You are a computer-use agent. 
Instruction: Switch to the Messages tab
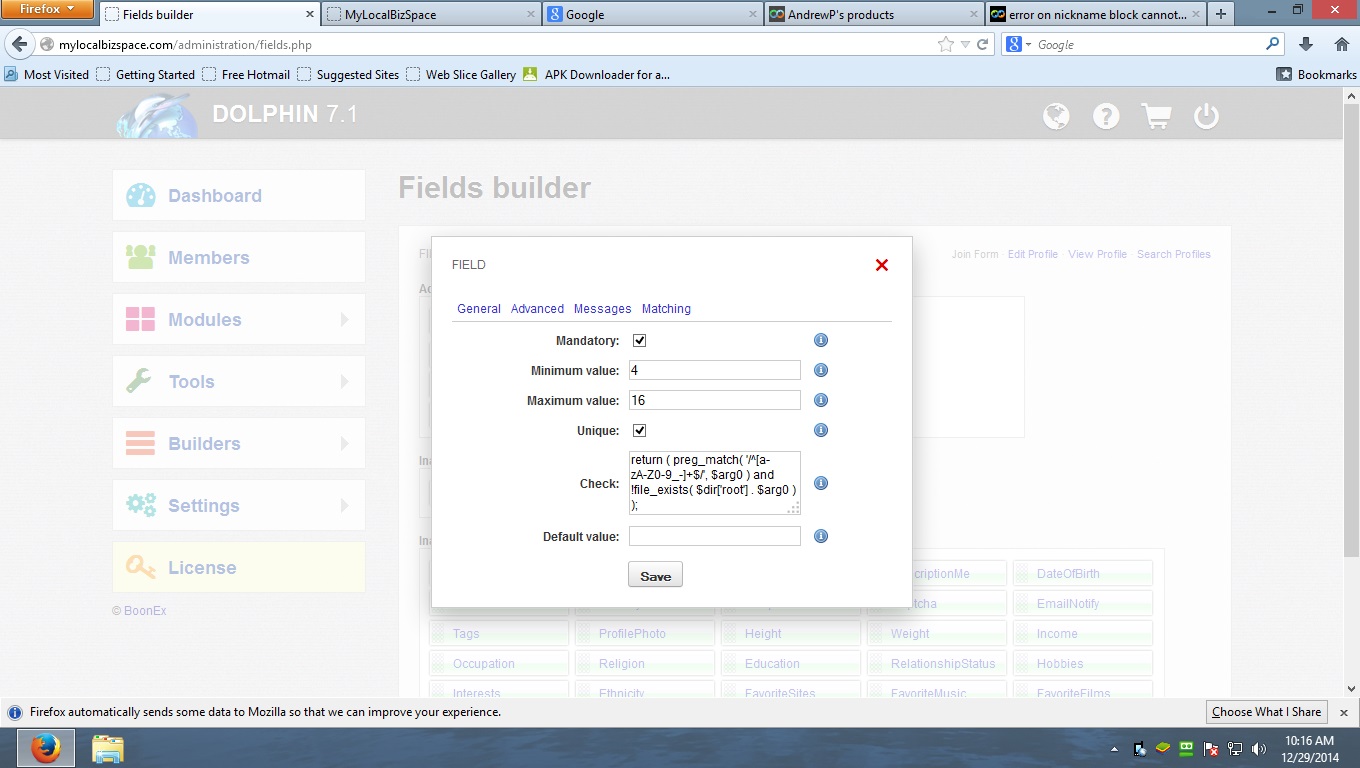point(603,309)
